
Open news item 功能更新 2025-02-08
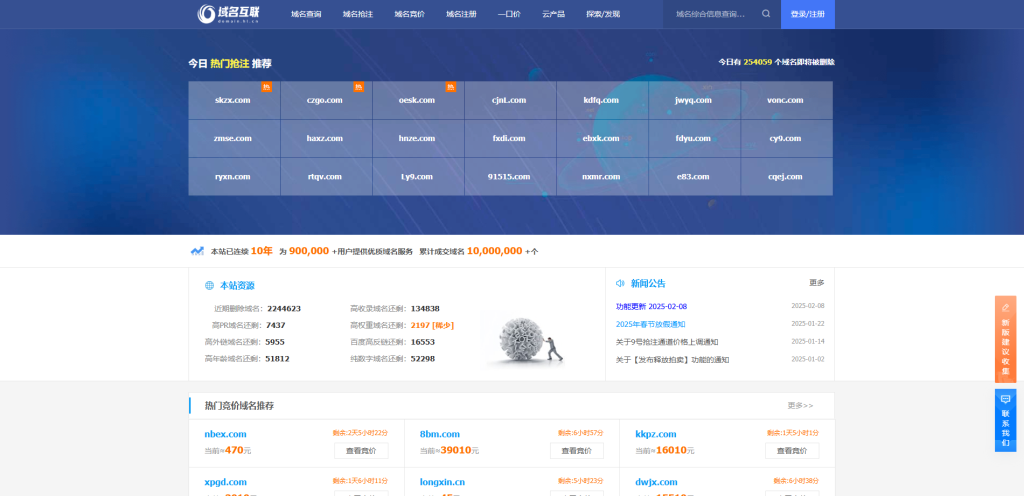click(651, 306)
